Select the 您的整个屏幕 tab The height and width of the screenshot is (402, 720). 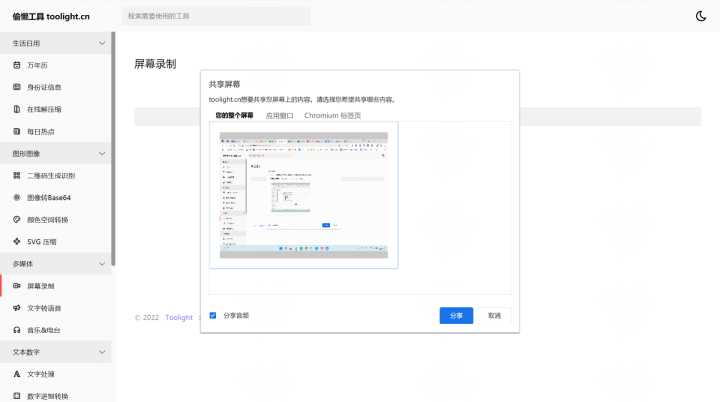coord(234,115)
